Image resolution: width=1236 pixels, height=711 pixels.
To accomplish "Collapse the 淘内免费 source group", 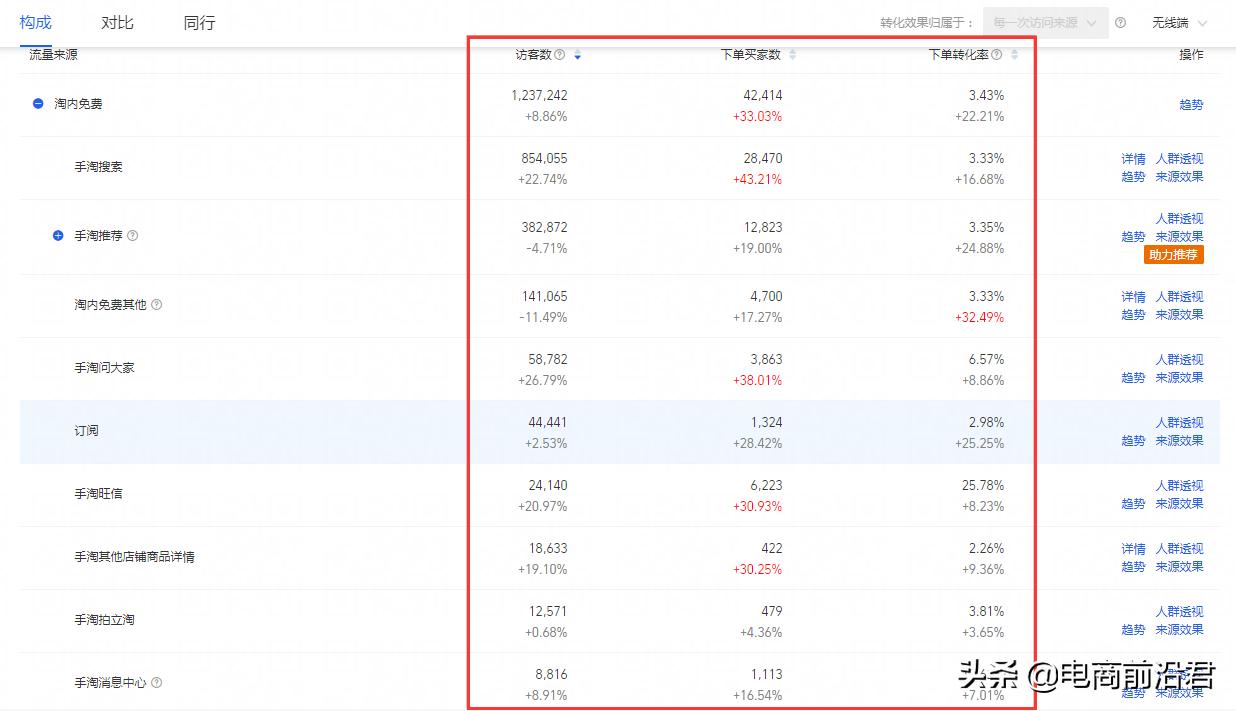I will (38, 103).
